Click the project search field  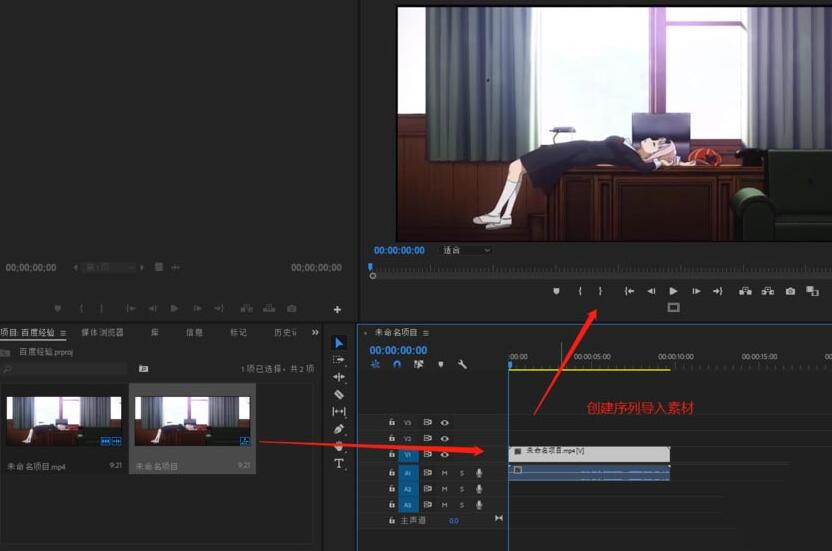[x=64, y=368]
